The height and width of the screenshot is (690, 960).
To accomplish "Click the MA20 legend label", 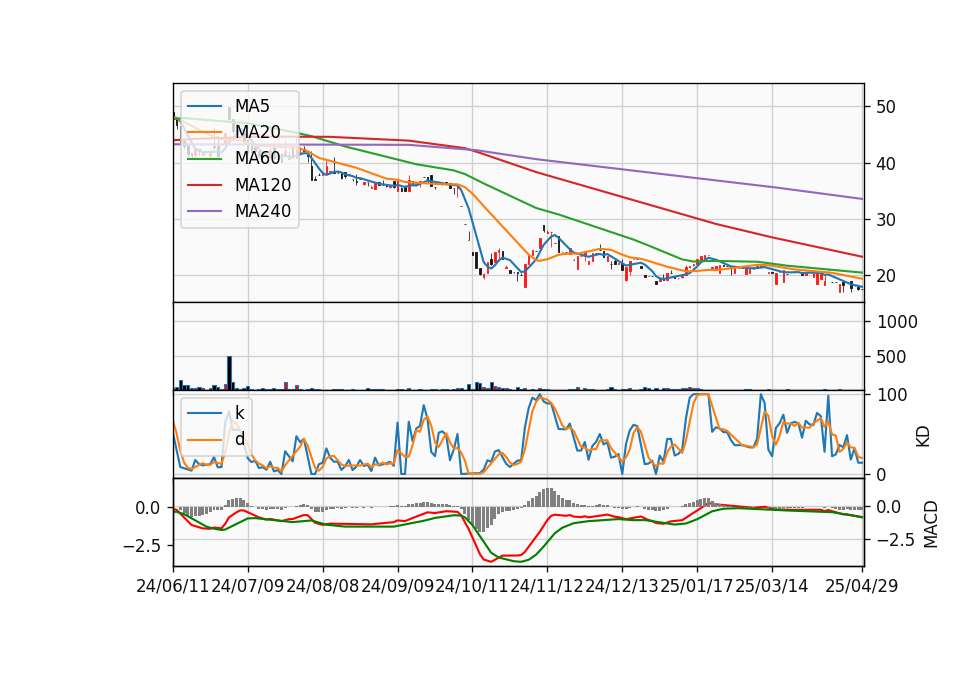I will pos(257,132).
